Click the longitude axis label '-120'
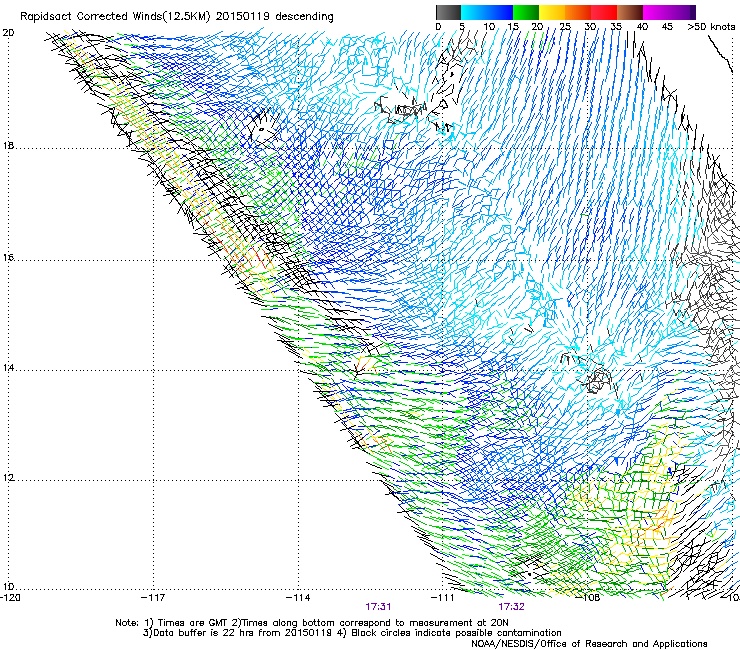740x650 pixels. point(10,598)
